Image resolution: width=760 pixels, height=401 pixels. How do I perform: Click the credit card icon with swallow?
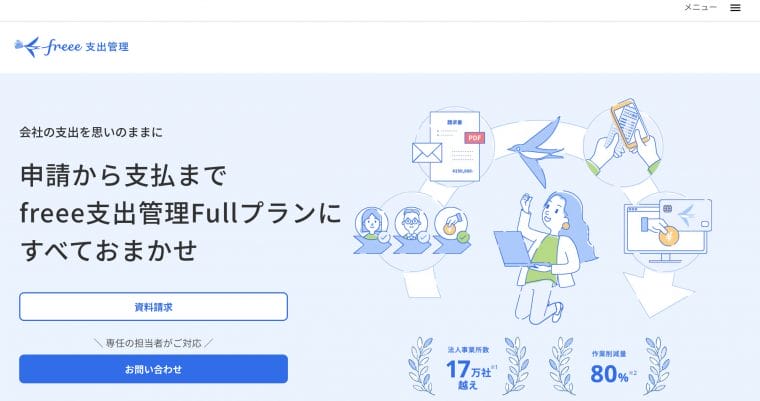[685, 215]
